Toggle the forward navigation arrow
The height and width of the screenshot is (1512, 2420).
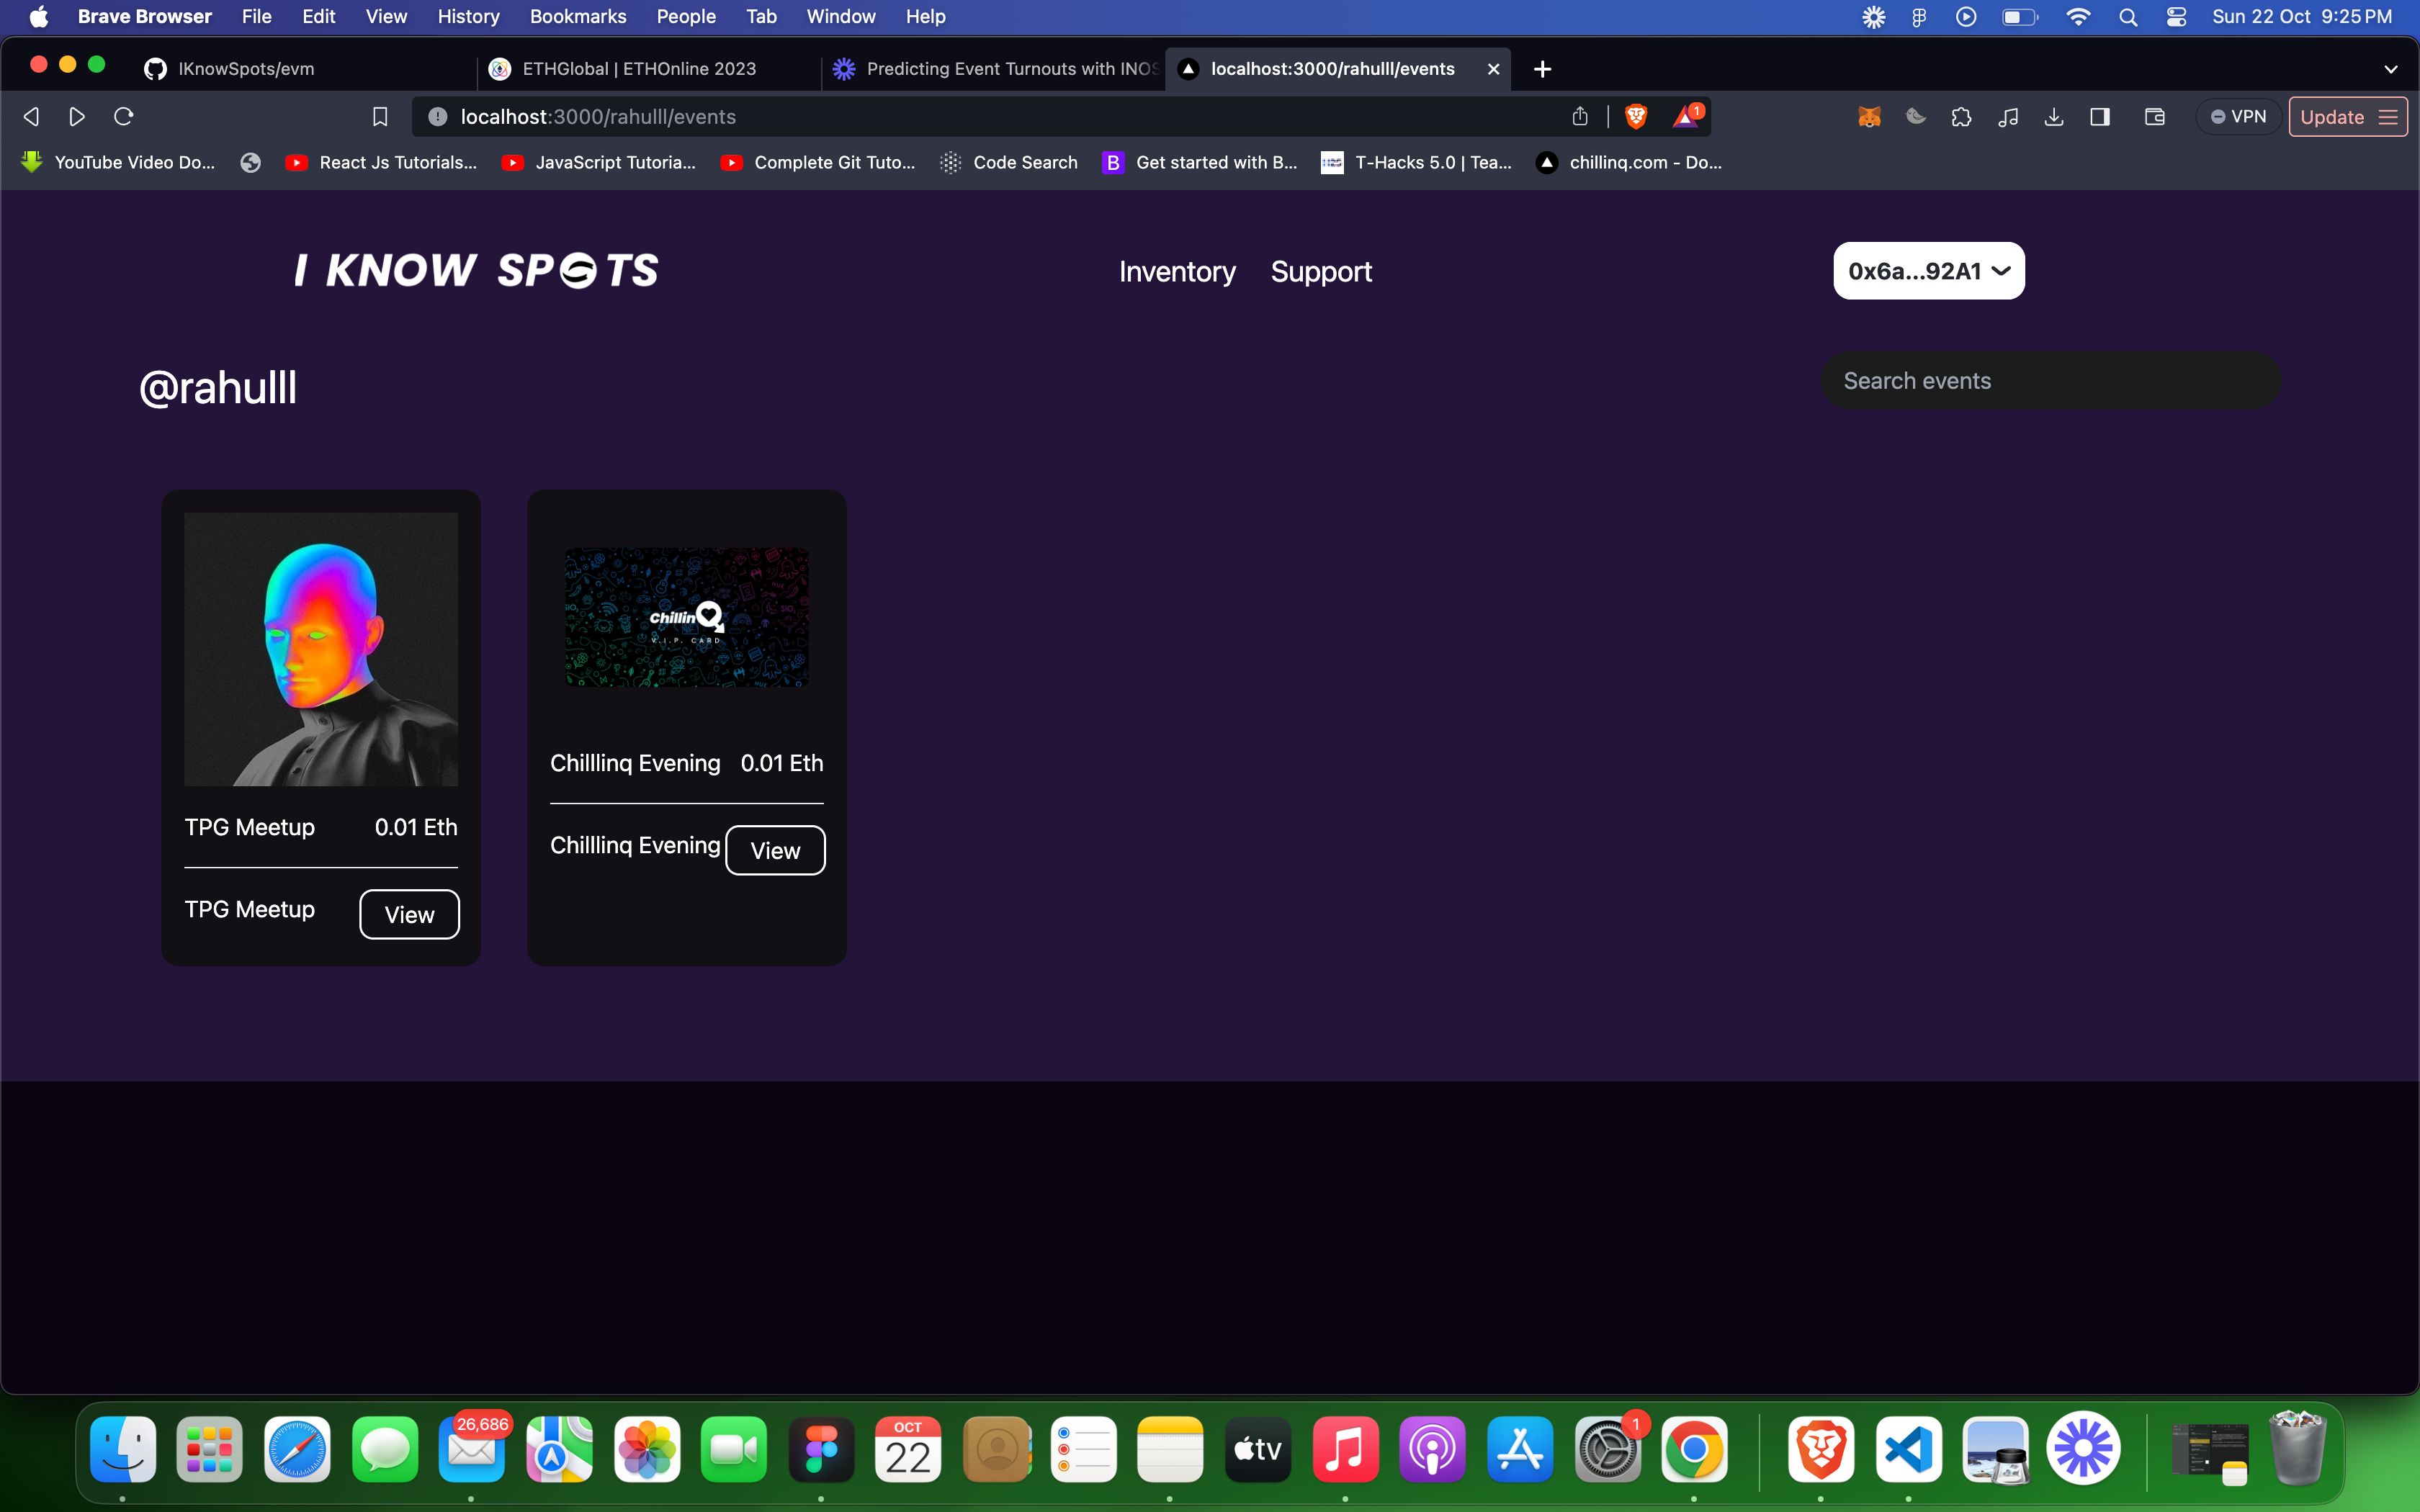[x=76, y=117]
